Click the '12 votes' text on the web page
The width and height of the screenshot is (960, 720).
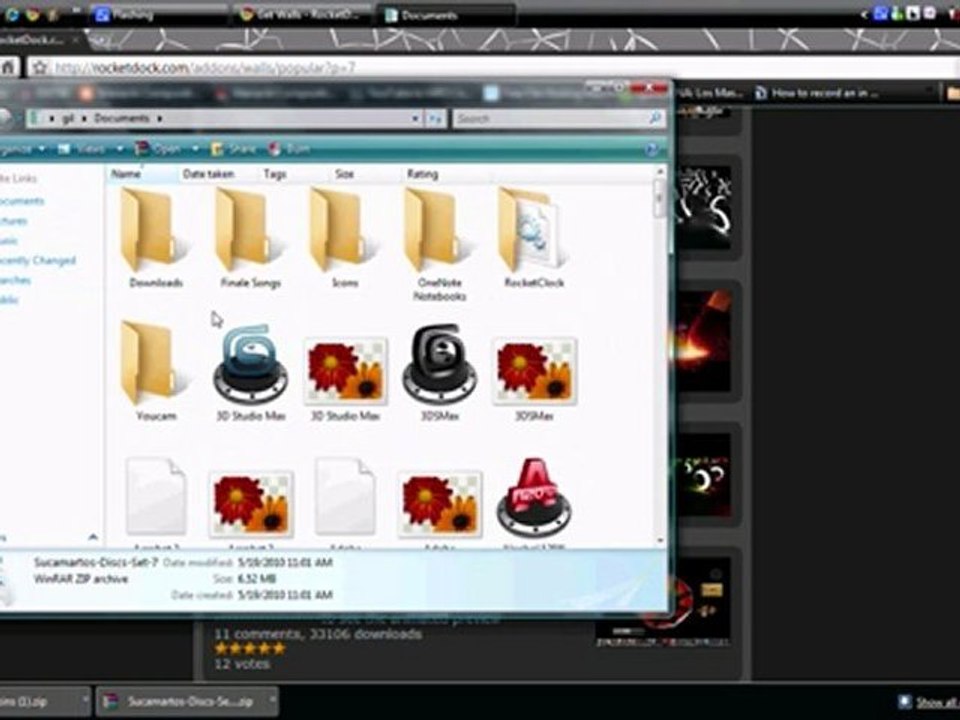(241, 663)
